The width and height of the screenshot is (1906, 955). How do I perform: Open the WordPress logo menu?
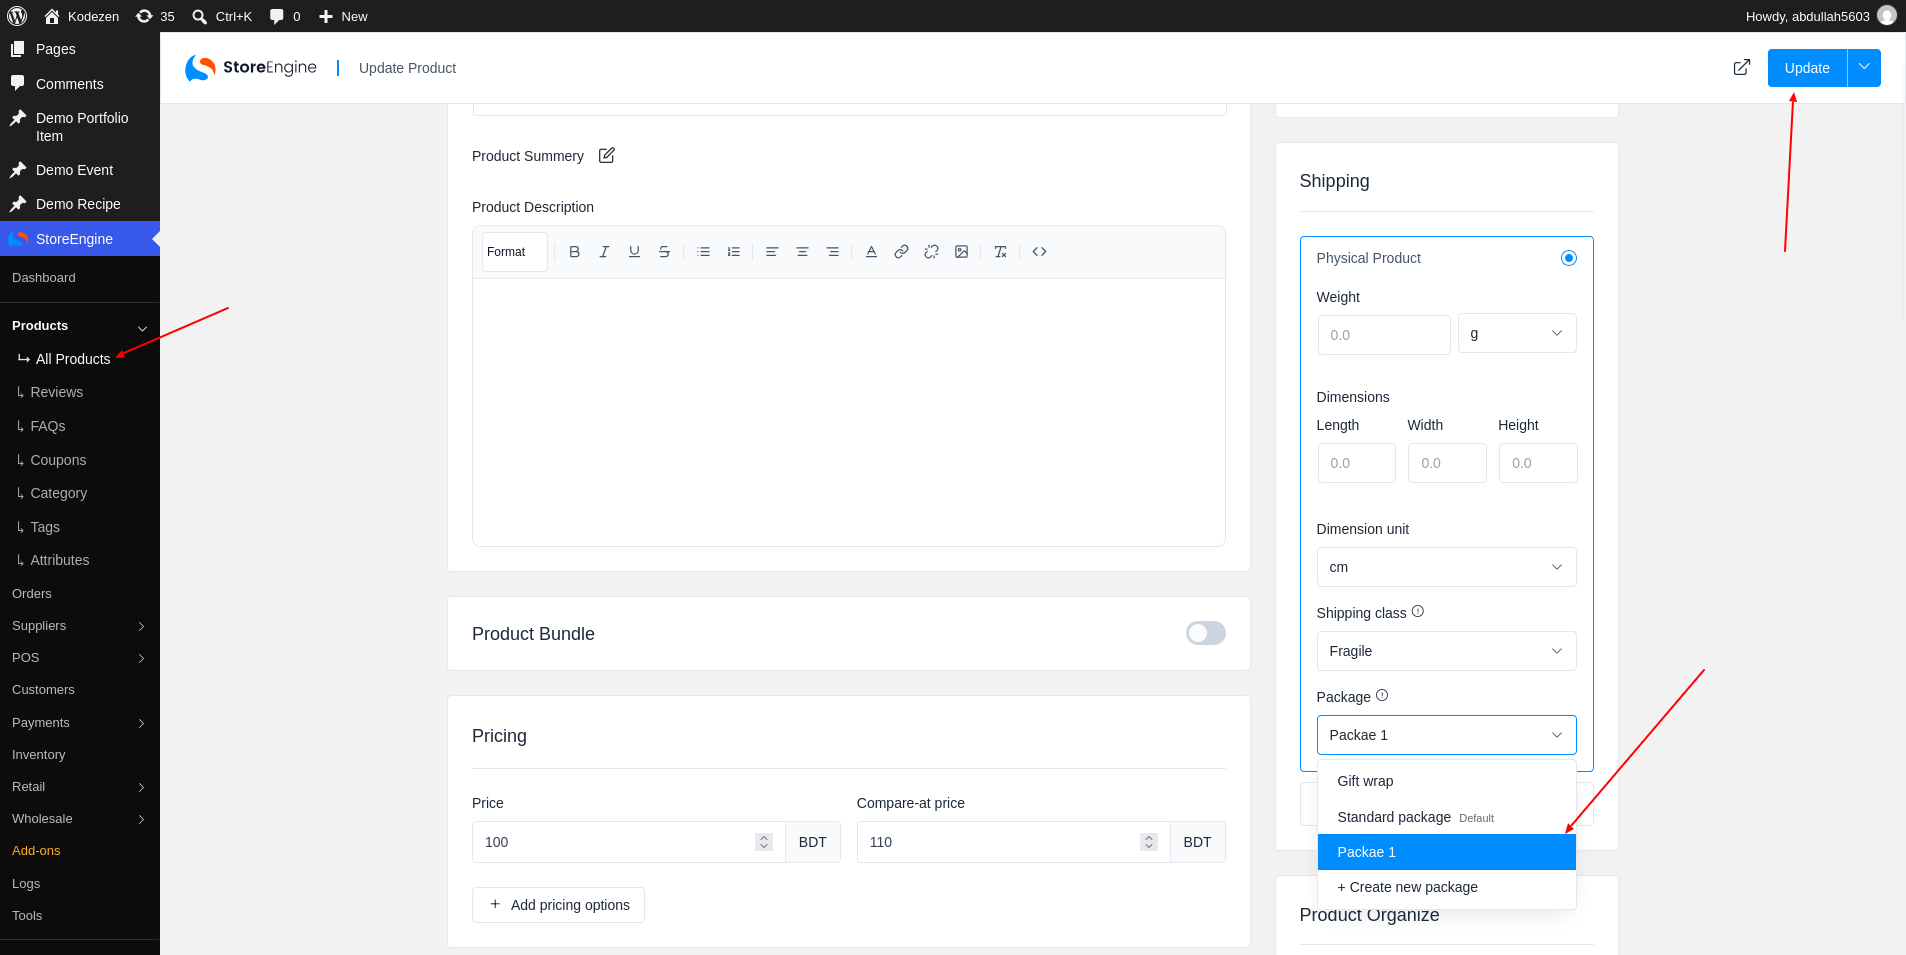[x=17, y=16]
